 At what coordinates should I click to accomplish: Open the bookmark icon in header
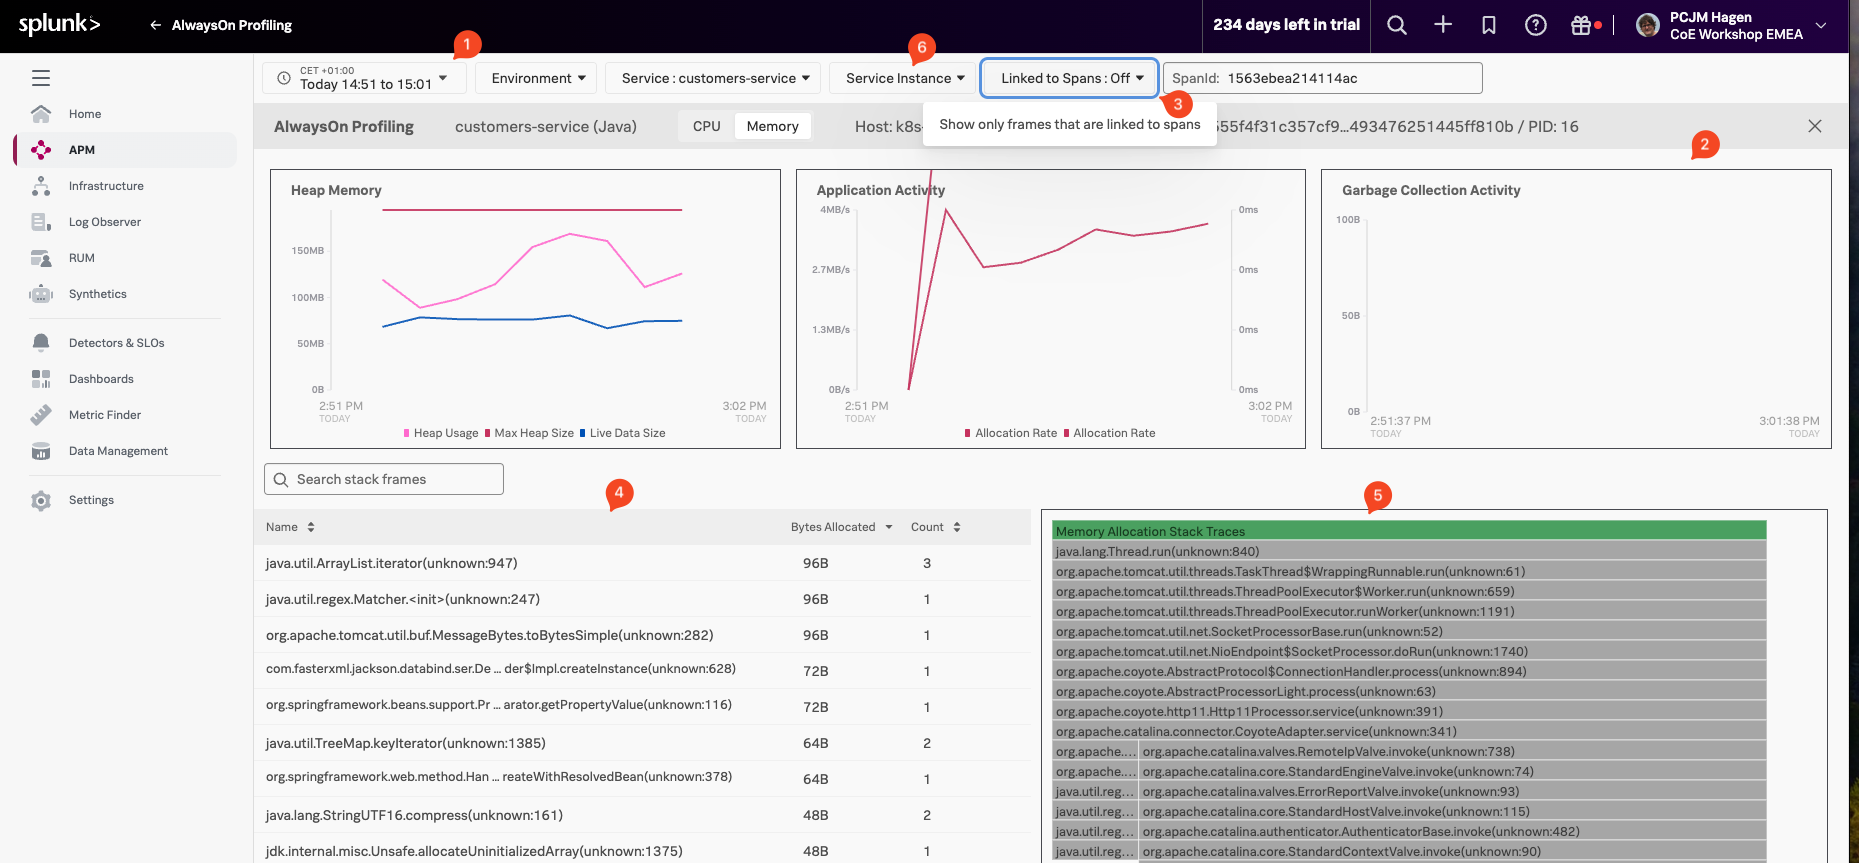point(1489,26)
